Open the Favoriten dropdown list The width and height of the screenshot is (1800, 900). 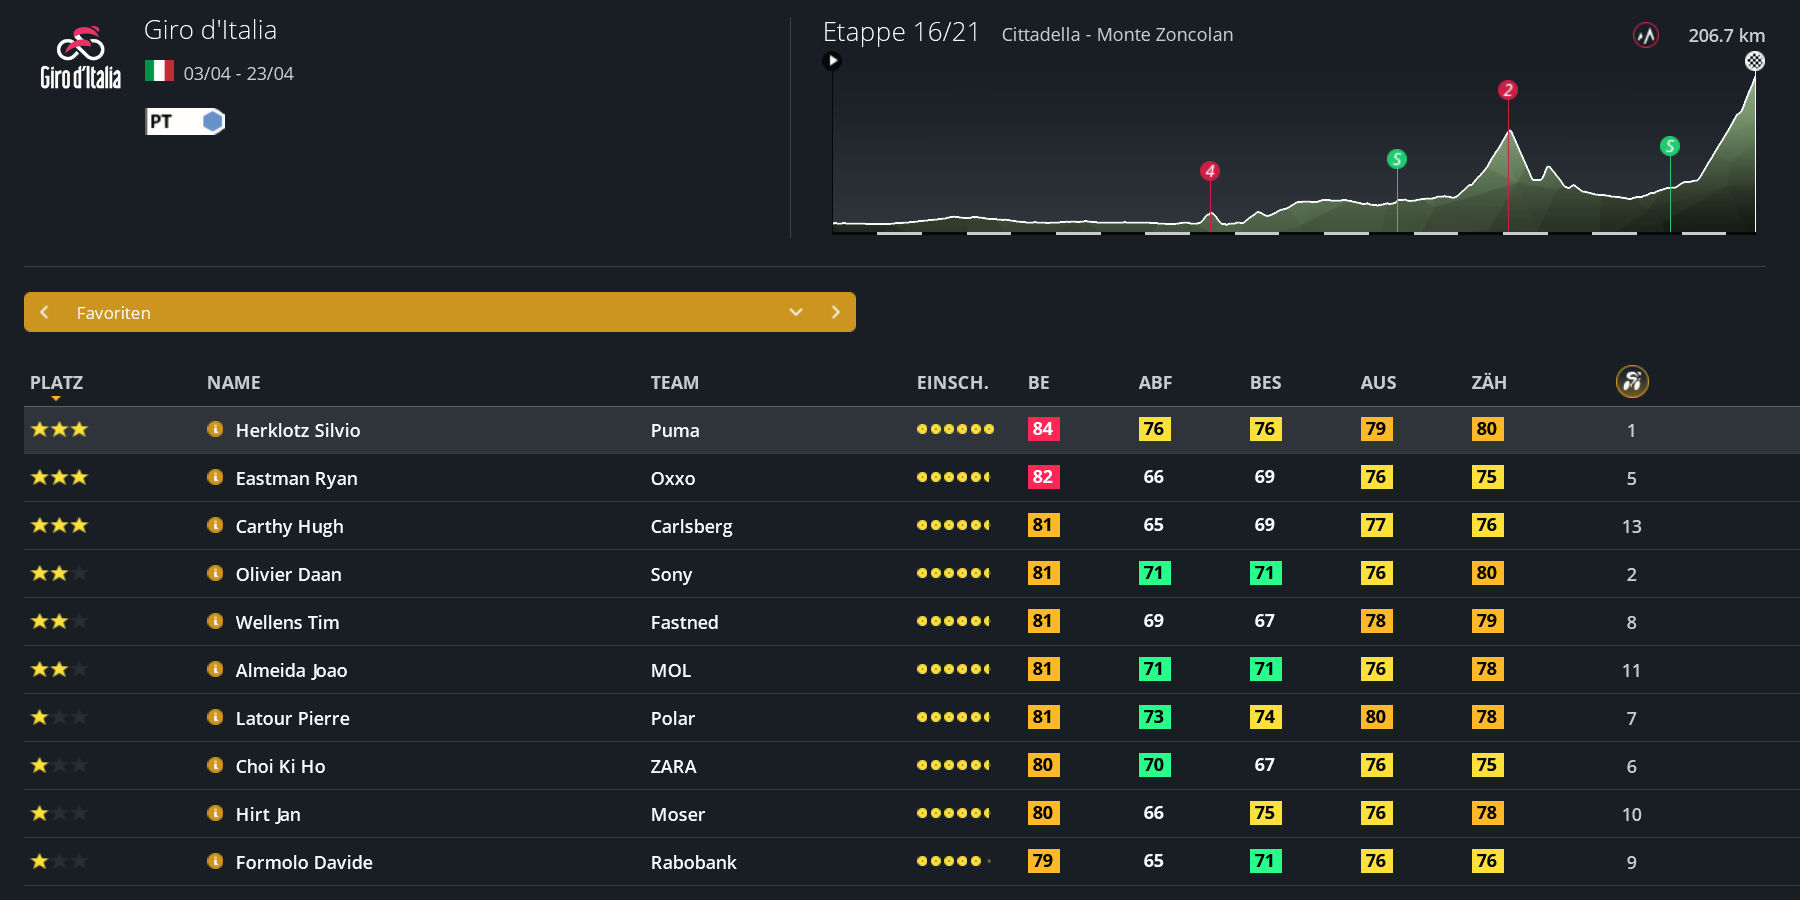[796, 312]
